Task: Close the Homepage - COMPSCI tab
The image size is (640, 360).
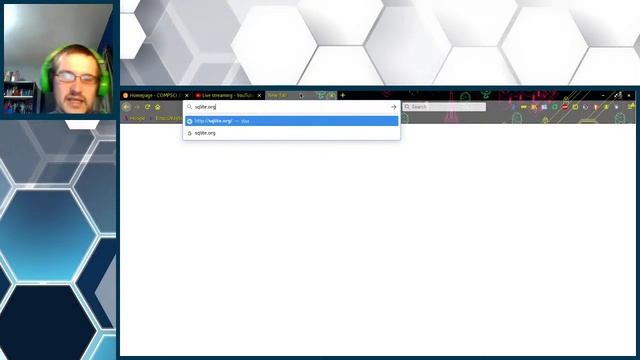Action: coord(187,96)
